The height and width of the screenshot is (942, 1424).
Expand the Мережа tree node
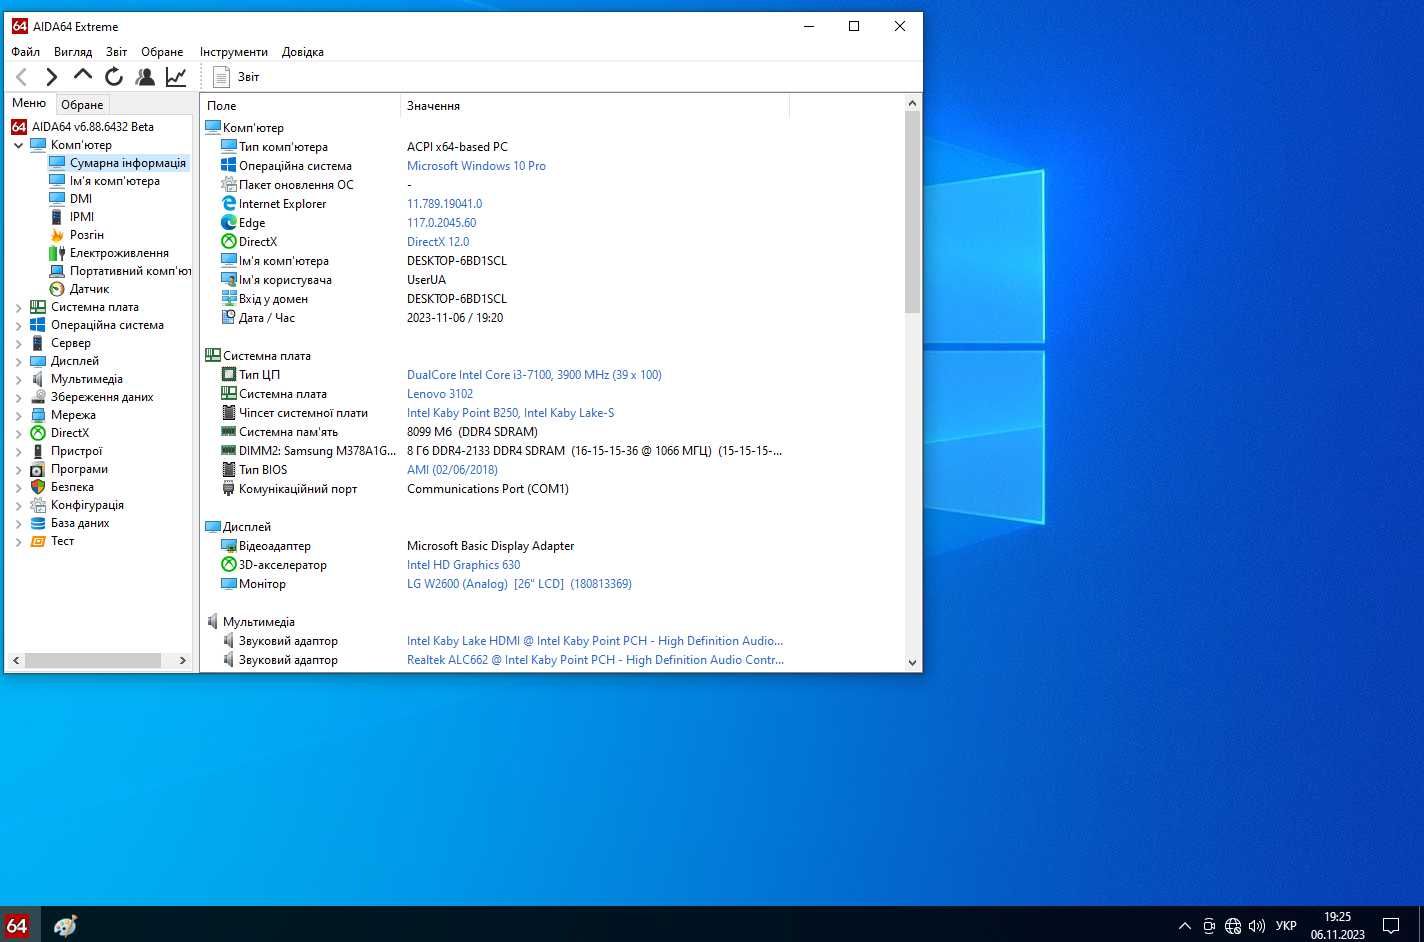click(x=18, y=416)
